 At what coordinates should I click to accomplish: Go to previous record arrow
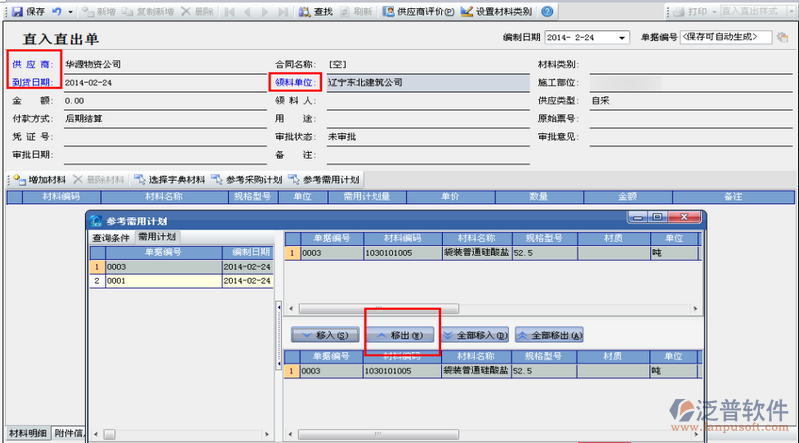247,12
